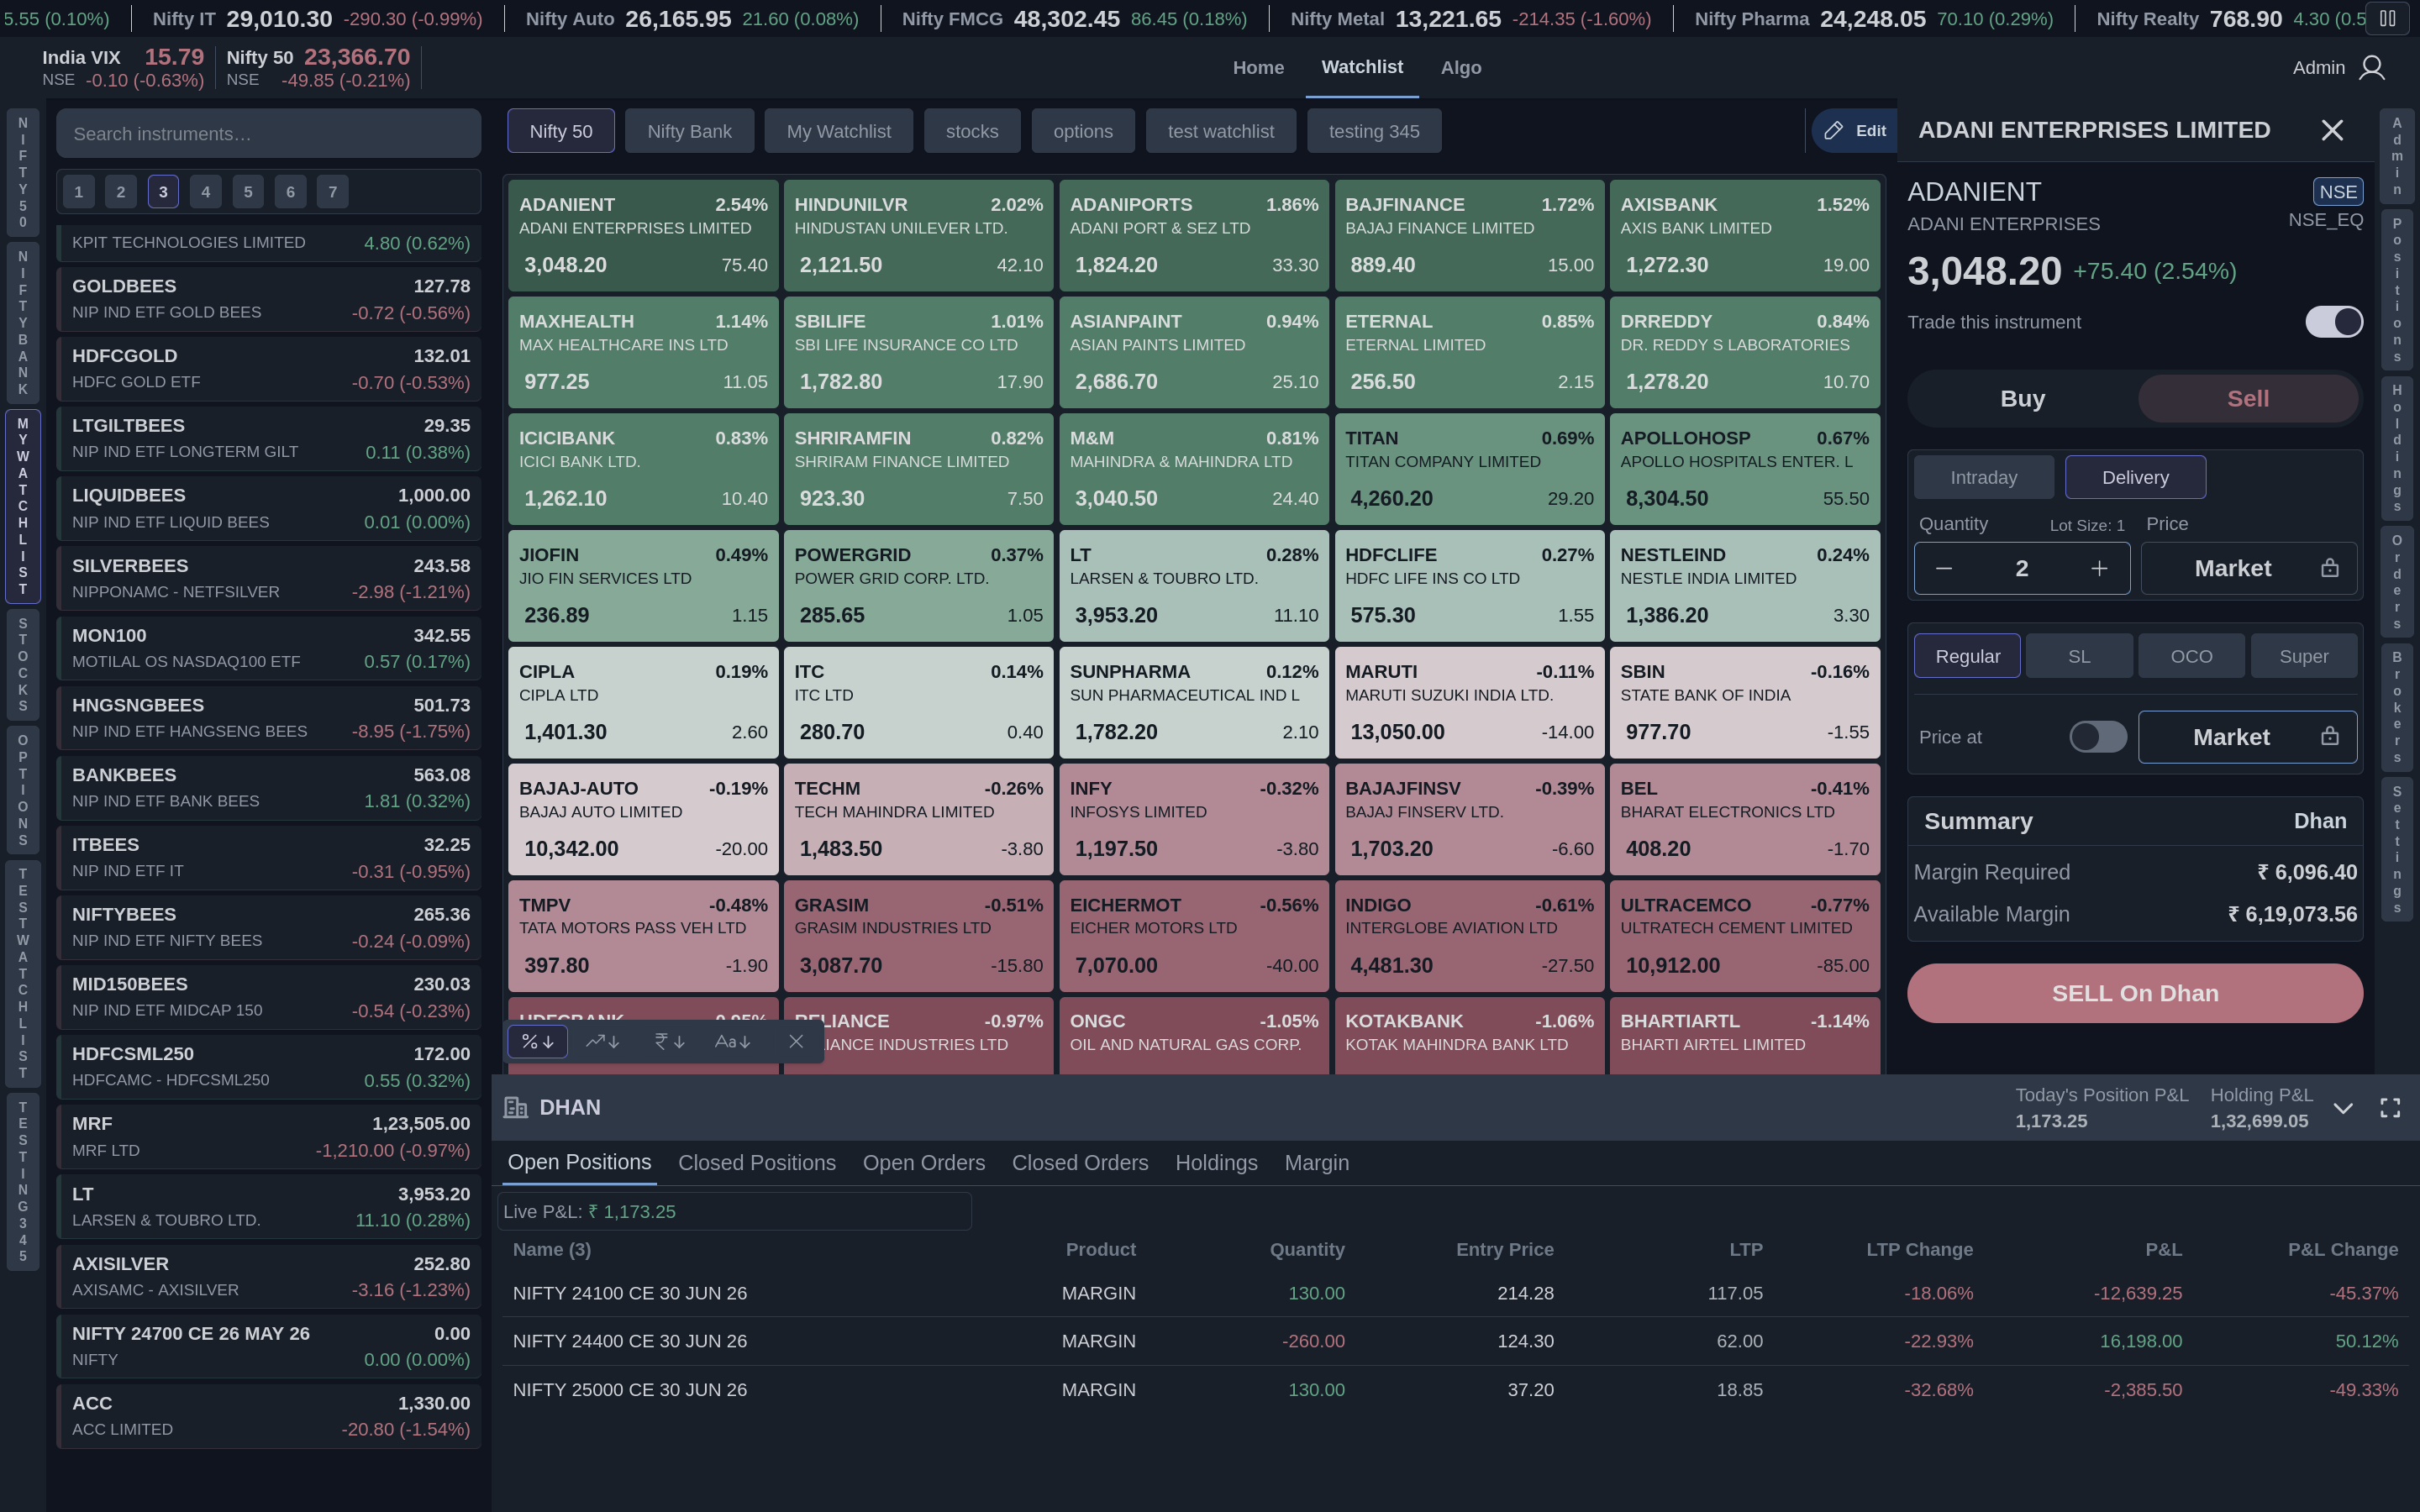Select STOCKS vertical left tab
The image size is (2420, 1512).
(x=23, y=664)
